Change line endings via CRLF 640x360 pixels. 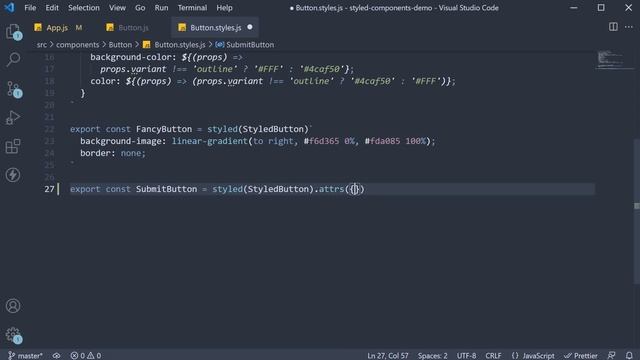(493, 356)
